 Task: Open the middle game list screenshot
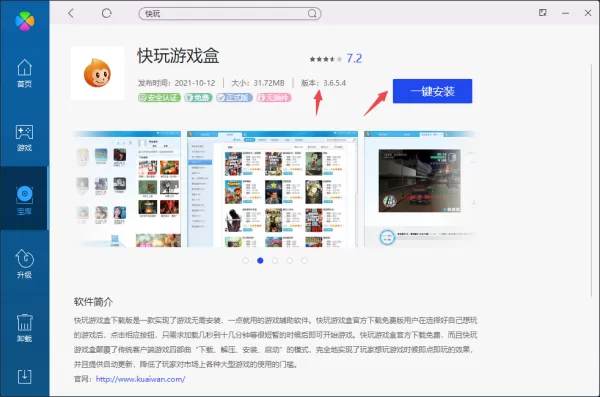click(x=272, y=189)
